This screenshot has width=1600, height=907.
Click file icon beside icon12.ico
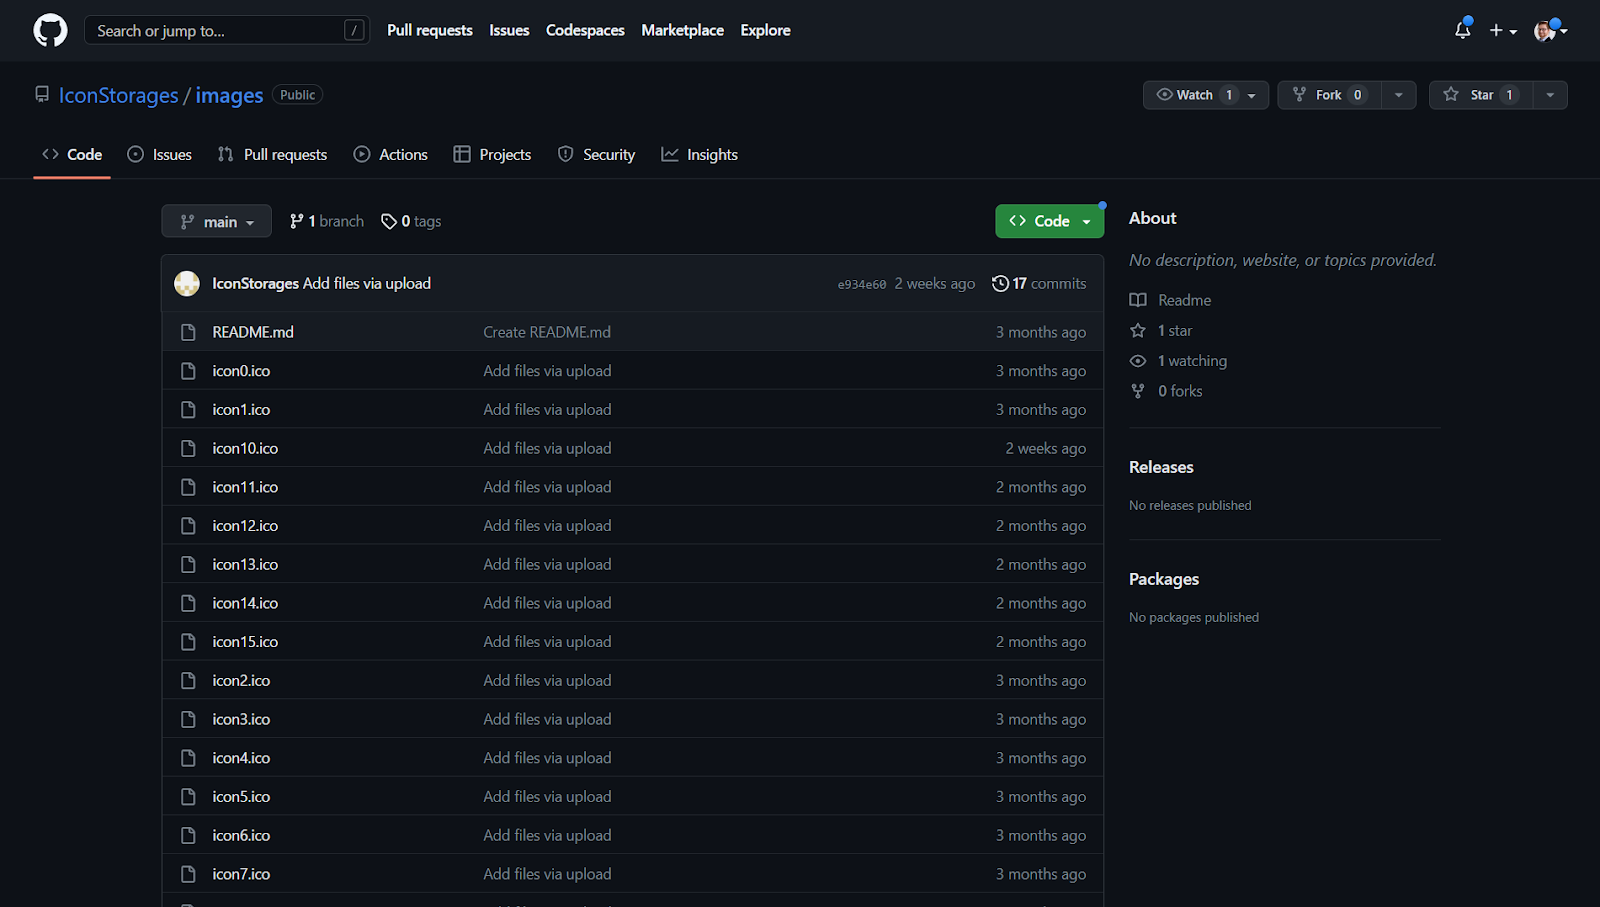[188, 526]
